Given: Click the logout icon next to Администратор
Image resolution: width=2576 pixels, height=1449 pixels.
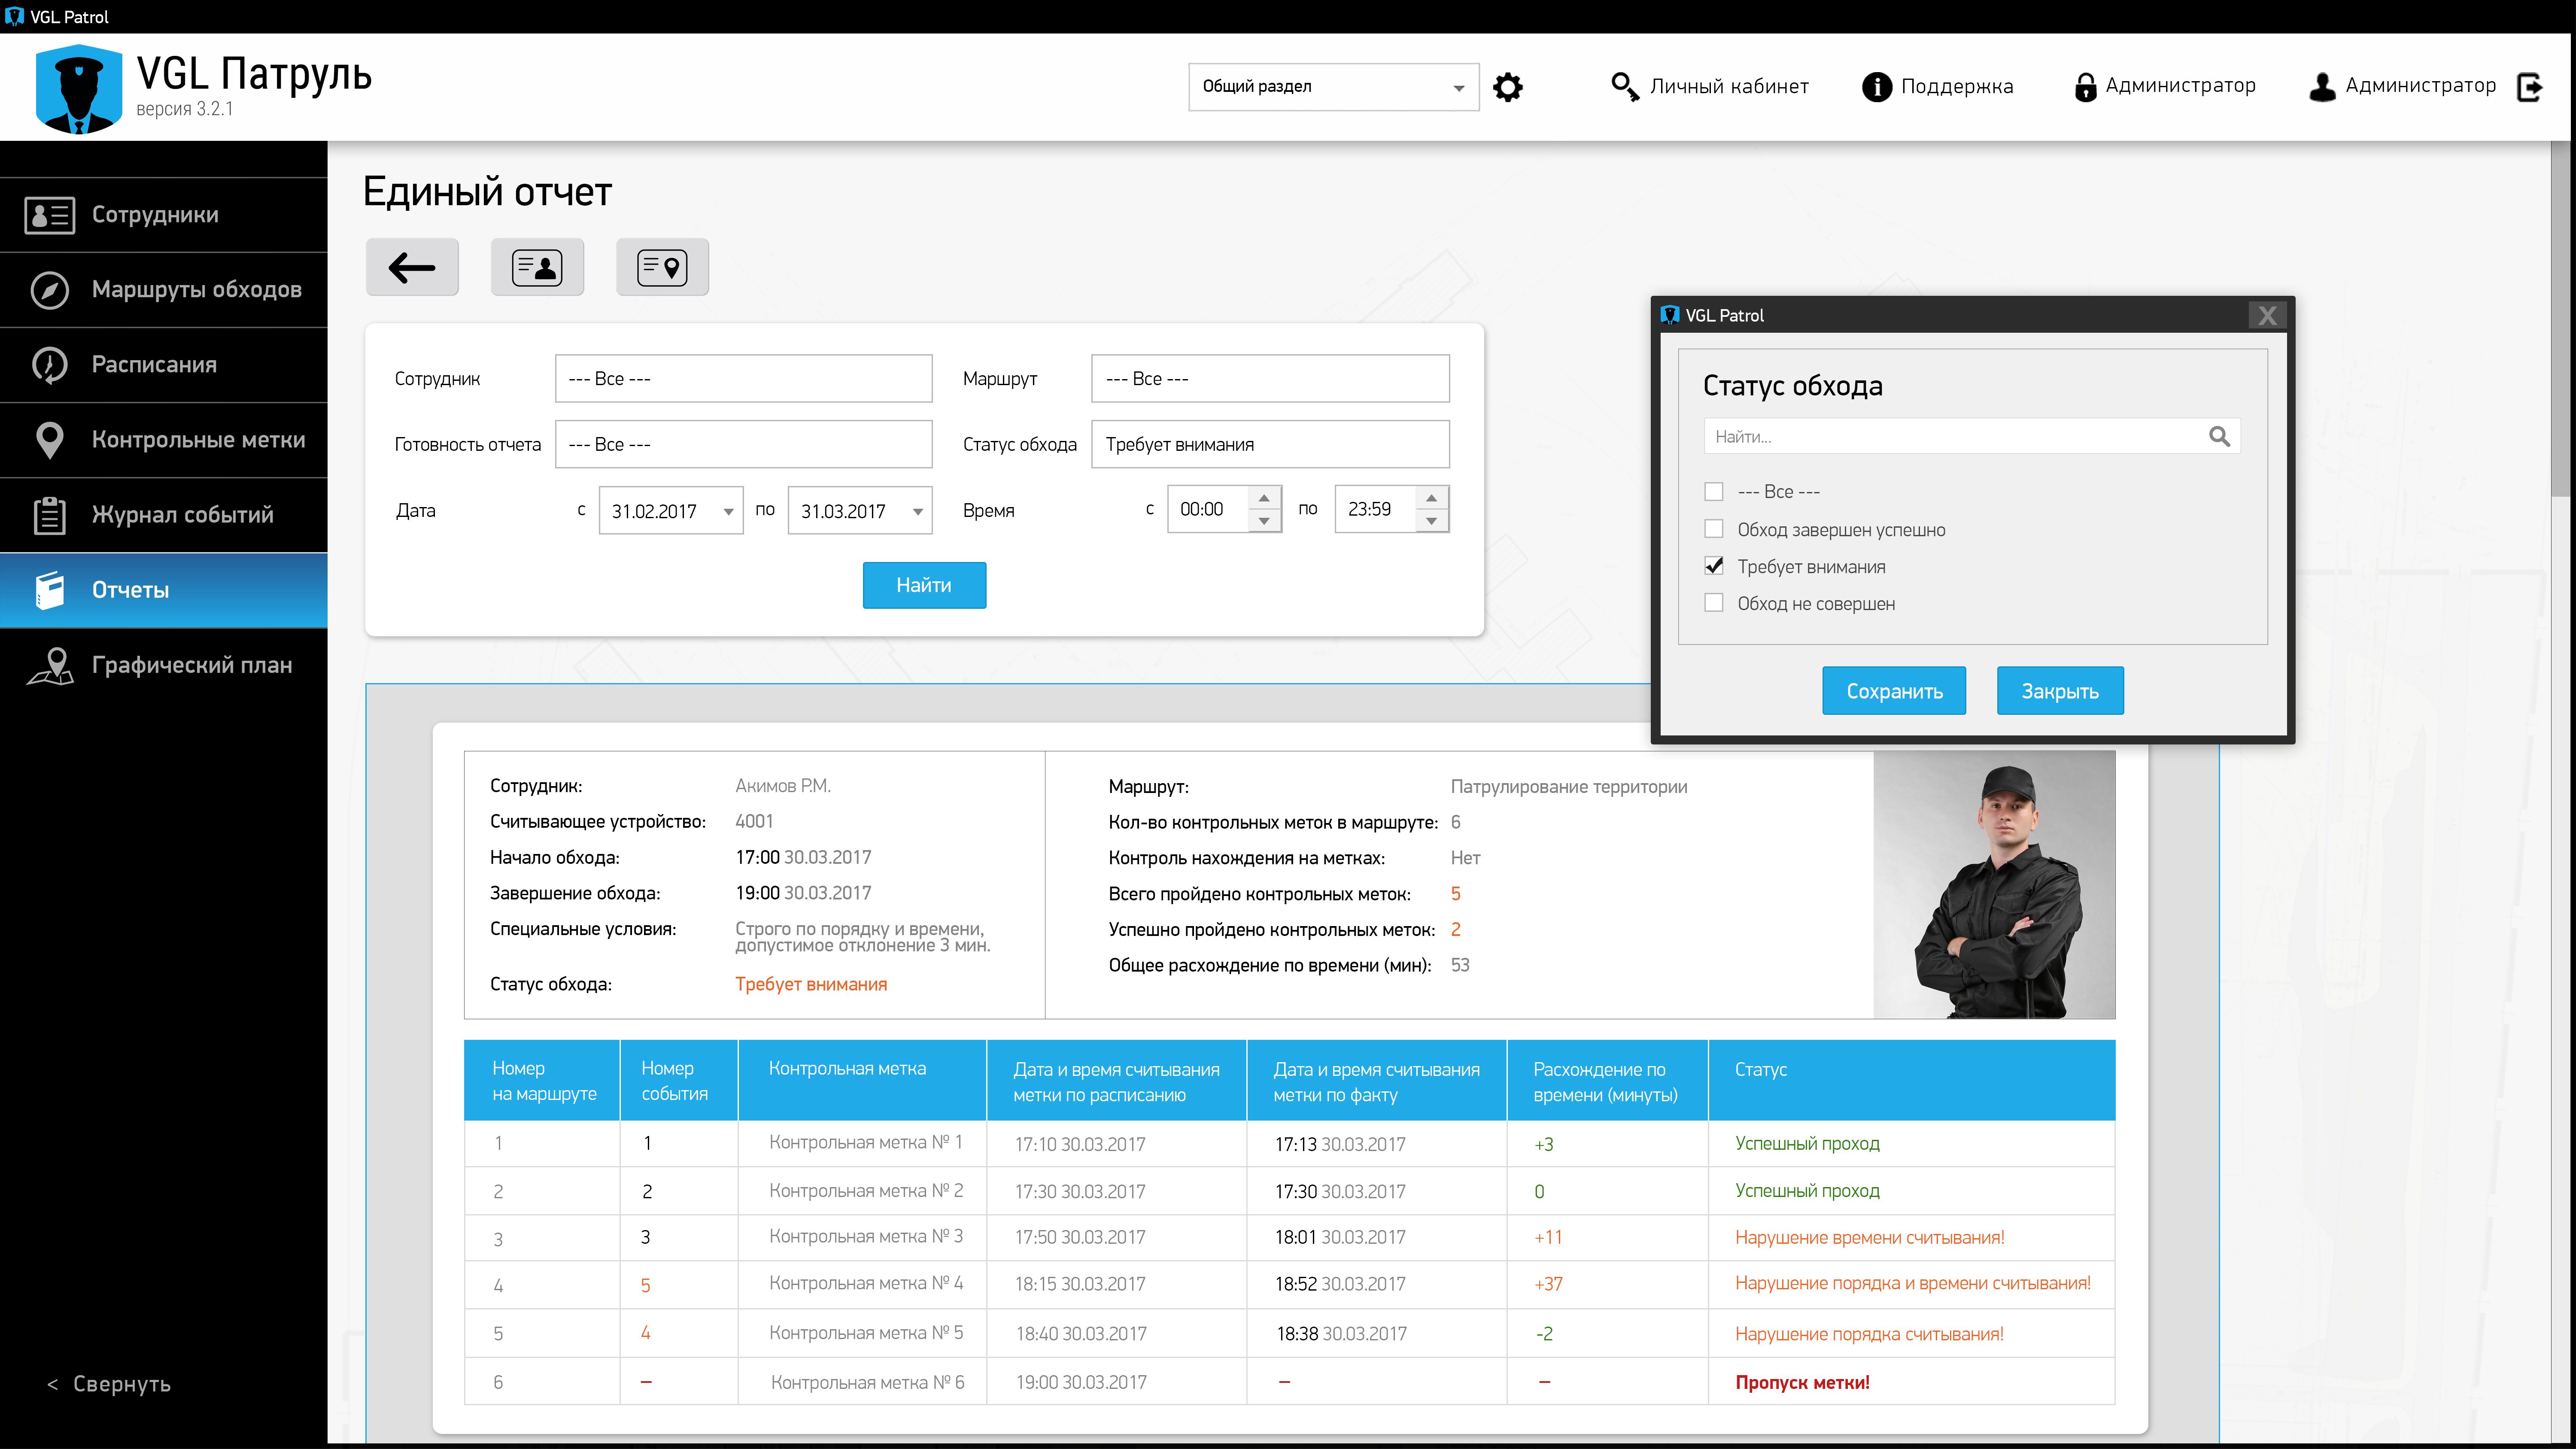Looking at the screenshot, I should [x=2530, y=87].
